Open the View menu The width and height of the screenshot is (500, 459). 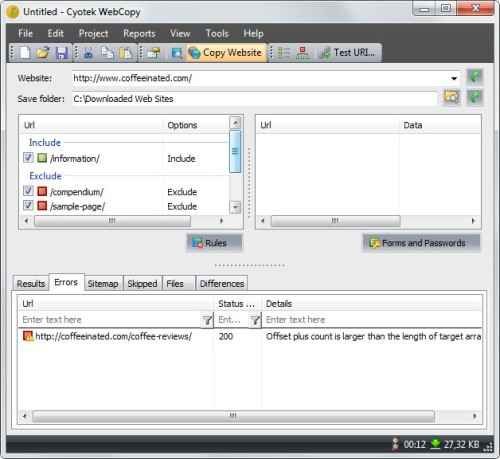(x=180, y=34)
